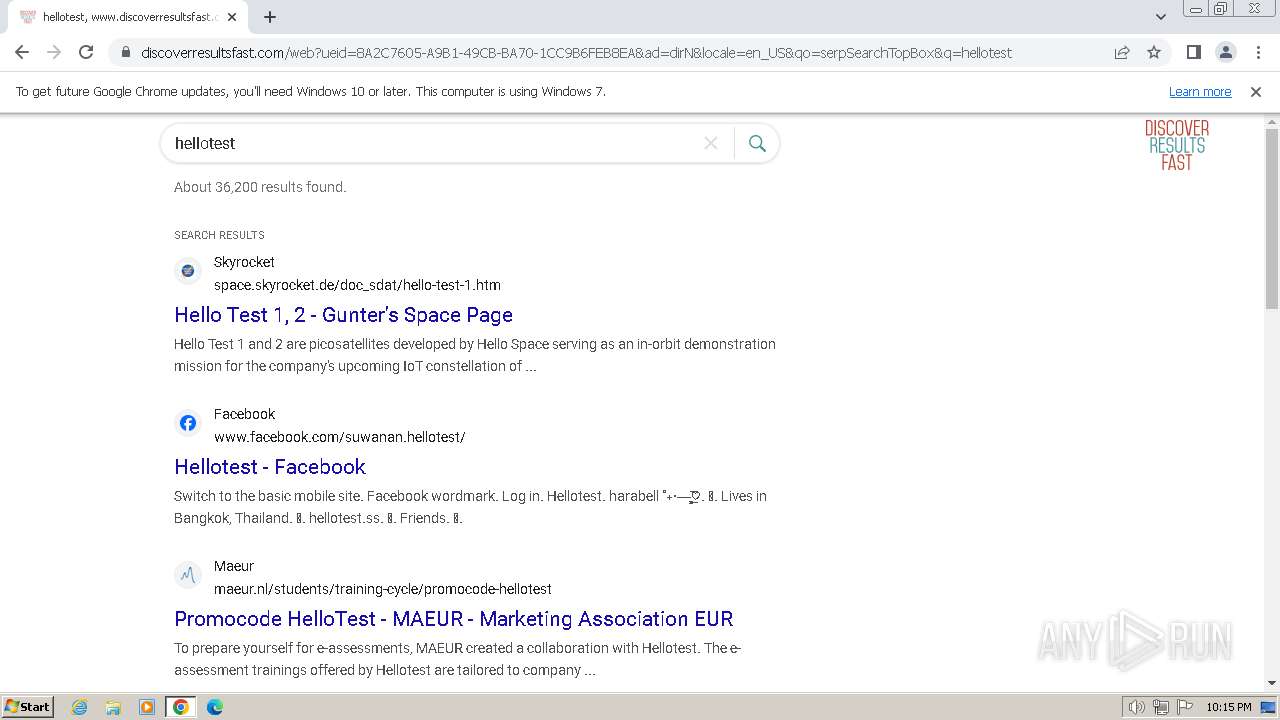Open the site security lock icon
The width and height of the screenshot is (1280, 720).
pos(125,52)
